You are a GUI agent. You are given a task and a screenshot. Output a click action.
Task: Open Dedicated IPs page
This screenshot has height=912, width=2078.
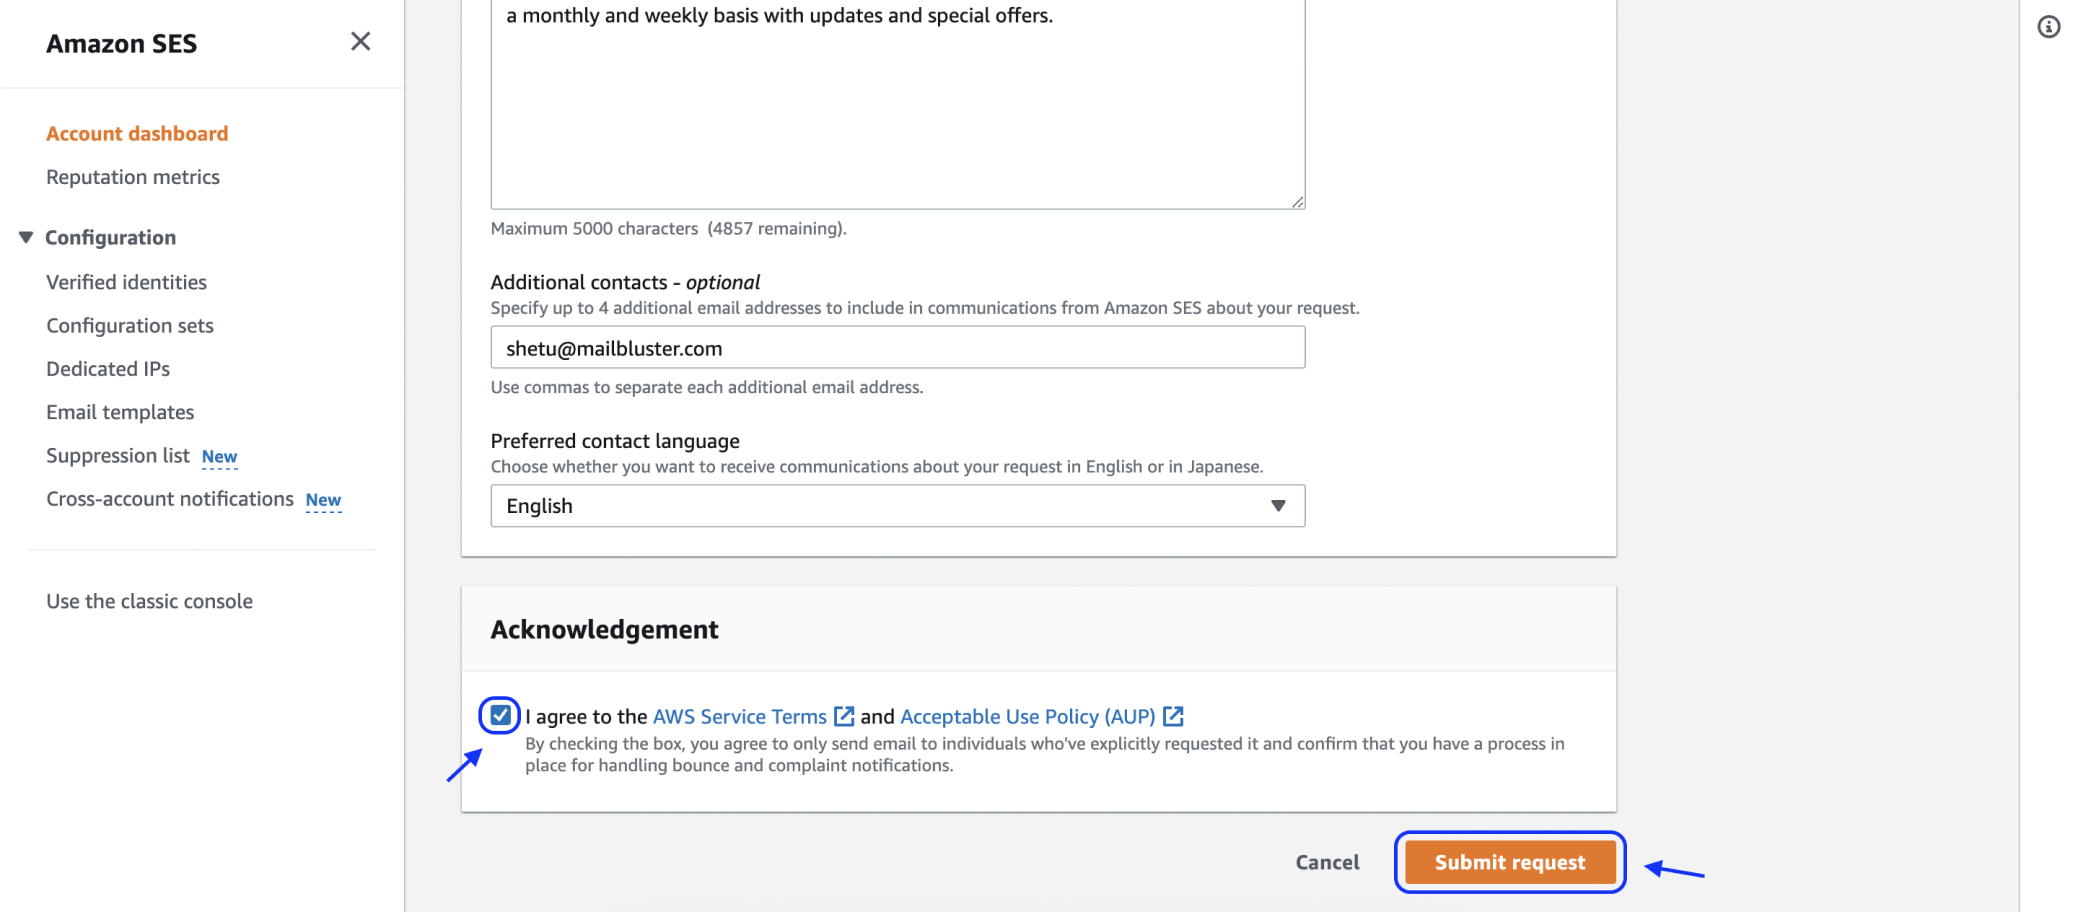click(108, 369)
